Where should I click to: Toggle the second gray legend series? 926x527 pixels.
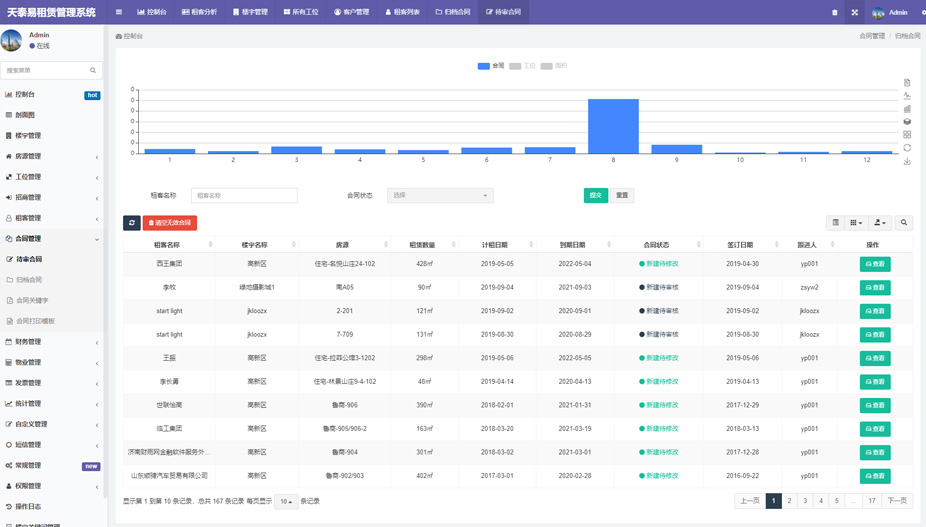554,66
